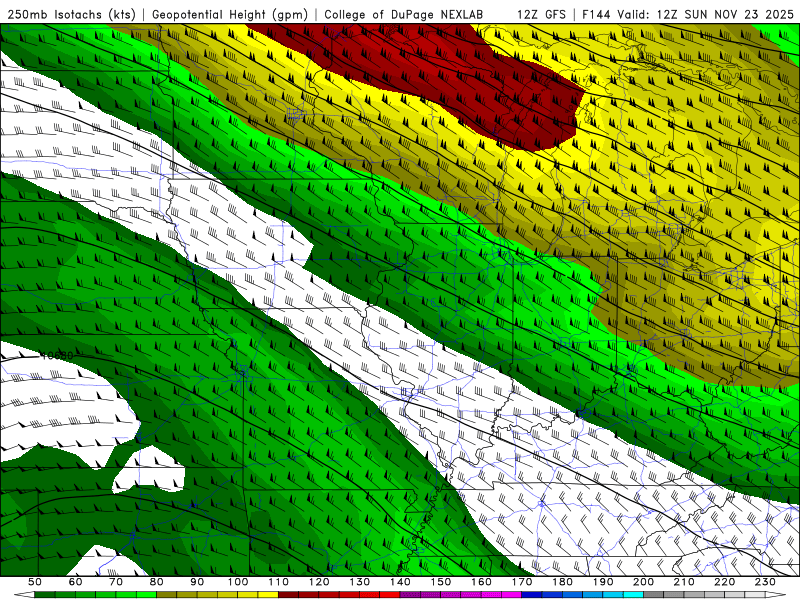Click the bright yellow legend swatch left of 110

268,595
